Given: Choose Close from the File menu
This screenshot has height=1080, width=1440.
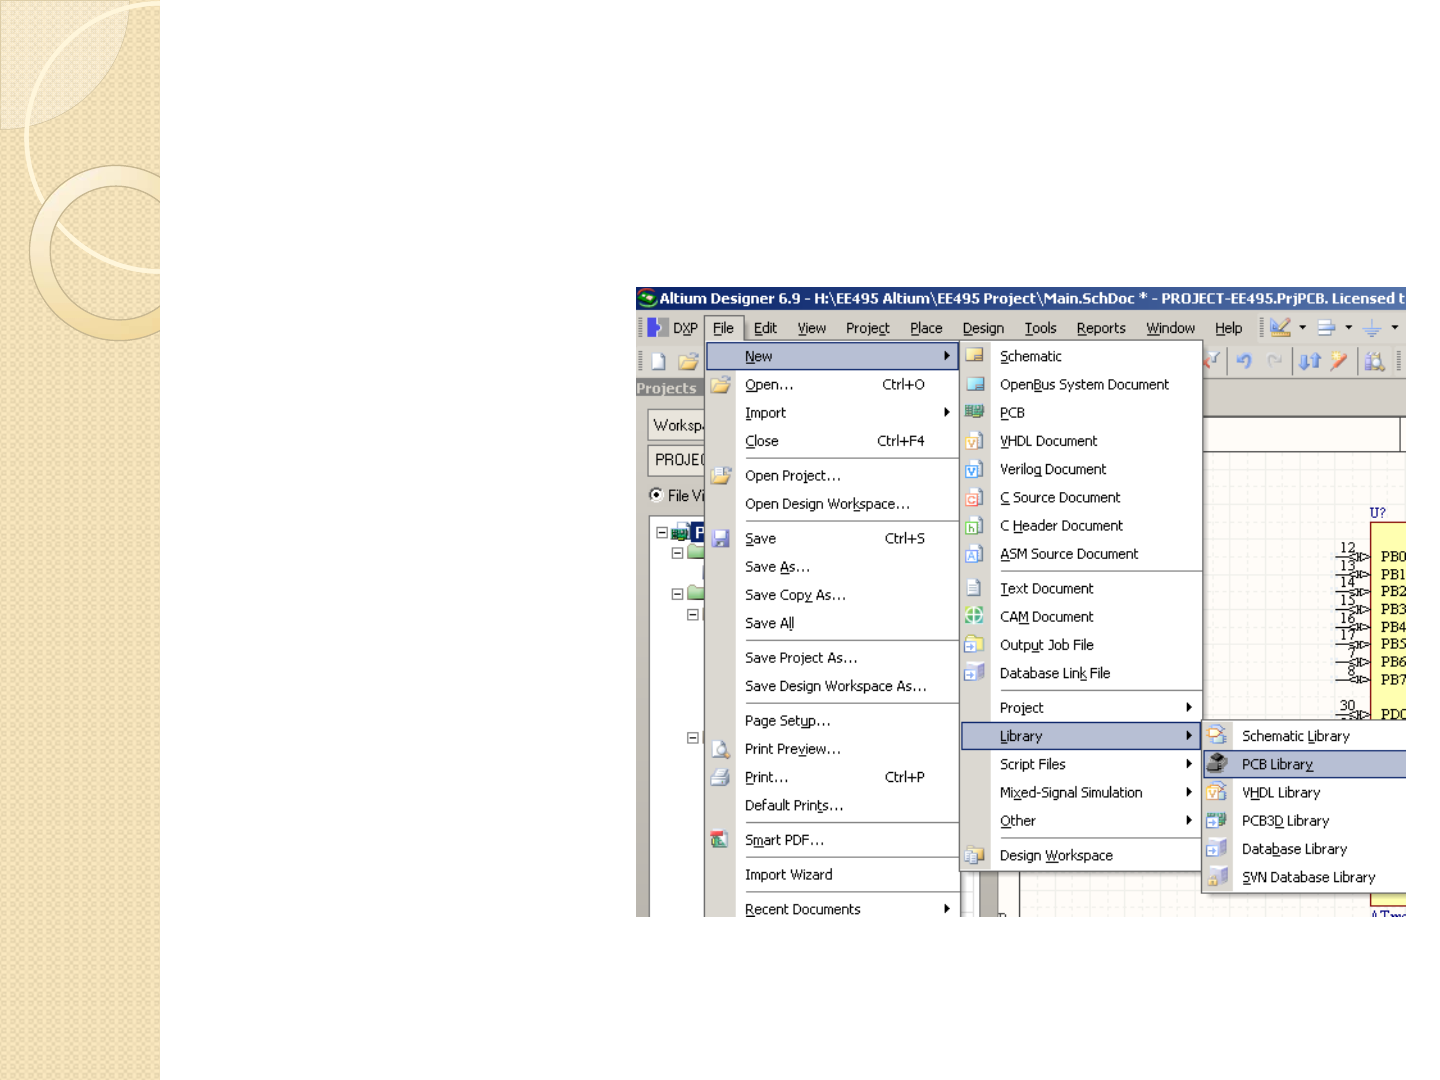Looking at the screenshot, I should [832, 441].
